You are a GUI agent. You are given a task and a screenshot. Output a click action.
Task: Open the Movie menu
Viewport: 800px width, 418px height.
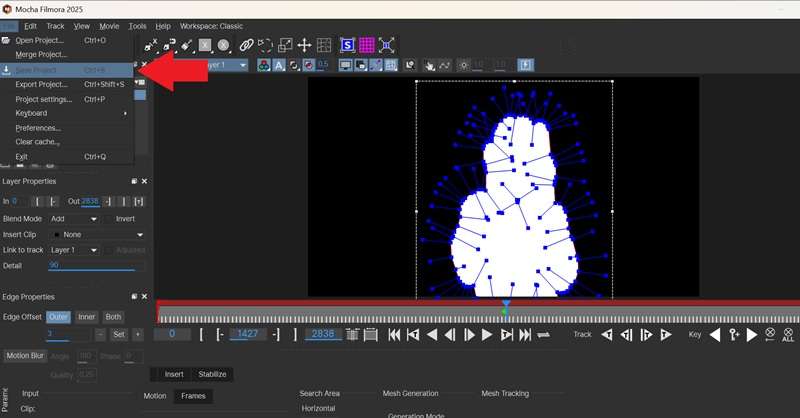[109, 26]
